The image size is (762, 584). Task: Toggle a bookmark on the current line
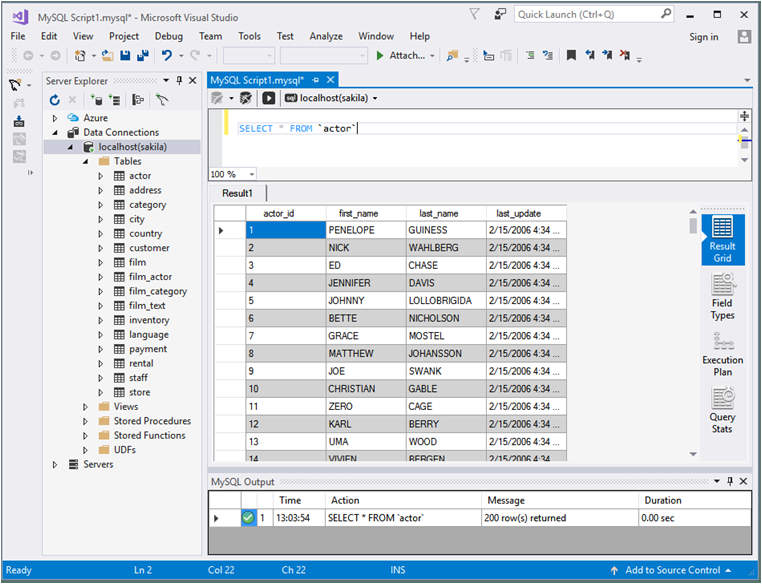pos(572,55)
